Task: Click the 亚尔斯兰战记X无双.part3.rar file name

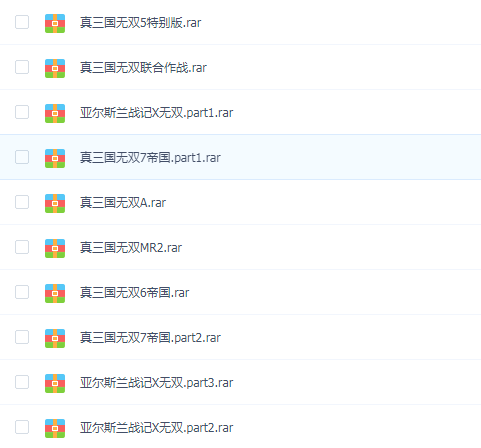Action: tap(156, 383)
